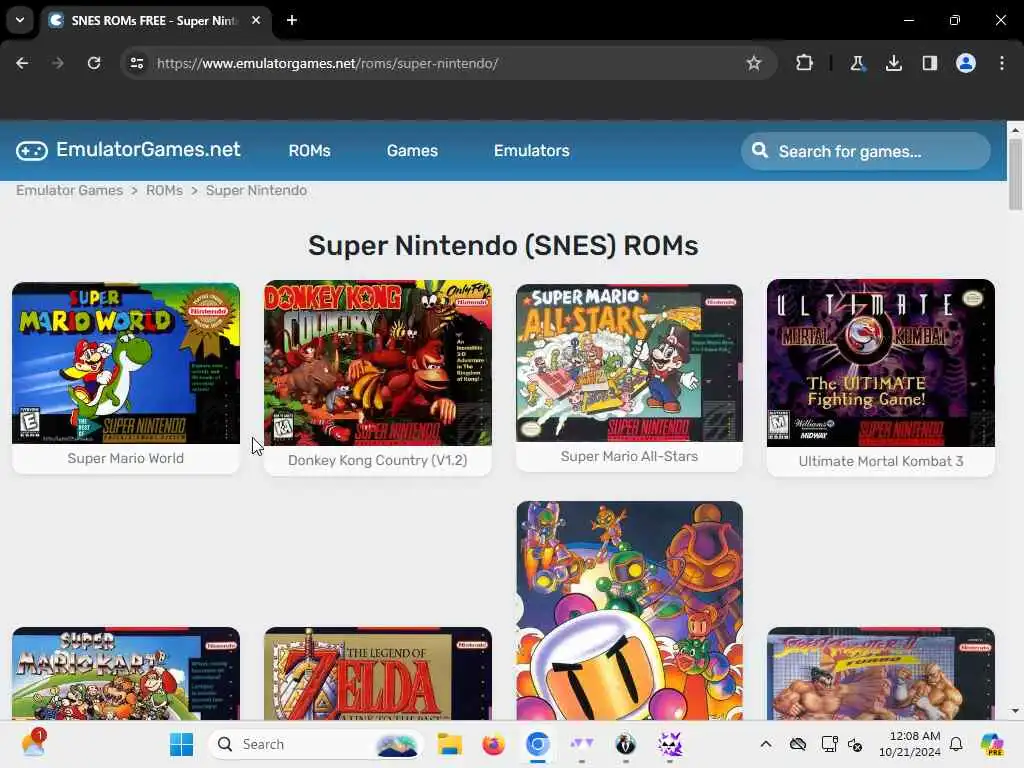Bookmark this page with the star icon
The width and height of the screenshot is (1024, 768).
(x=754, y=63)
